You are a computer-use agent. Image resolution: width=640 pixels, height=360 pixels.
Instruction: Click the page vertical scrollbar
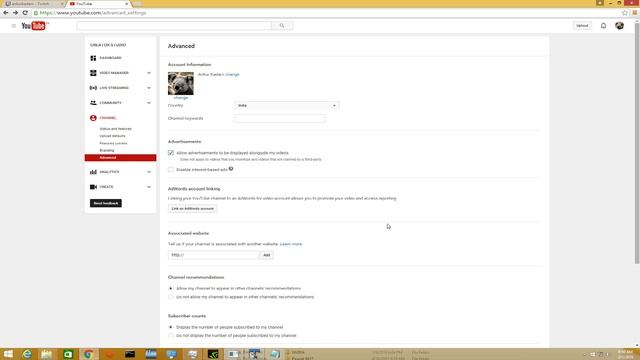tap(637, 143)
